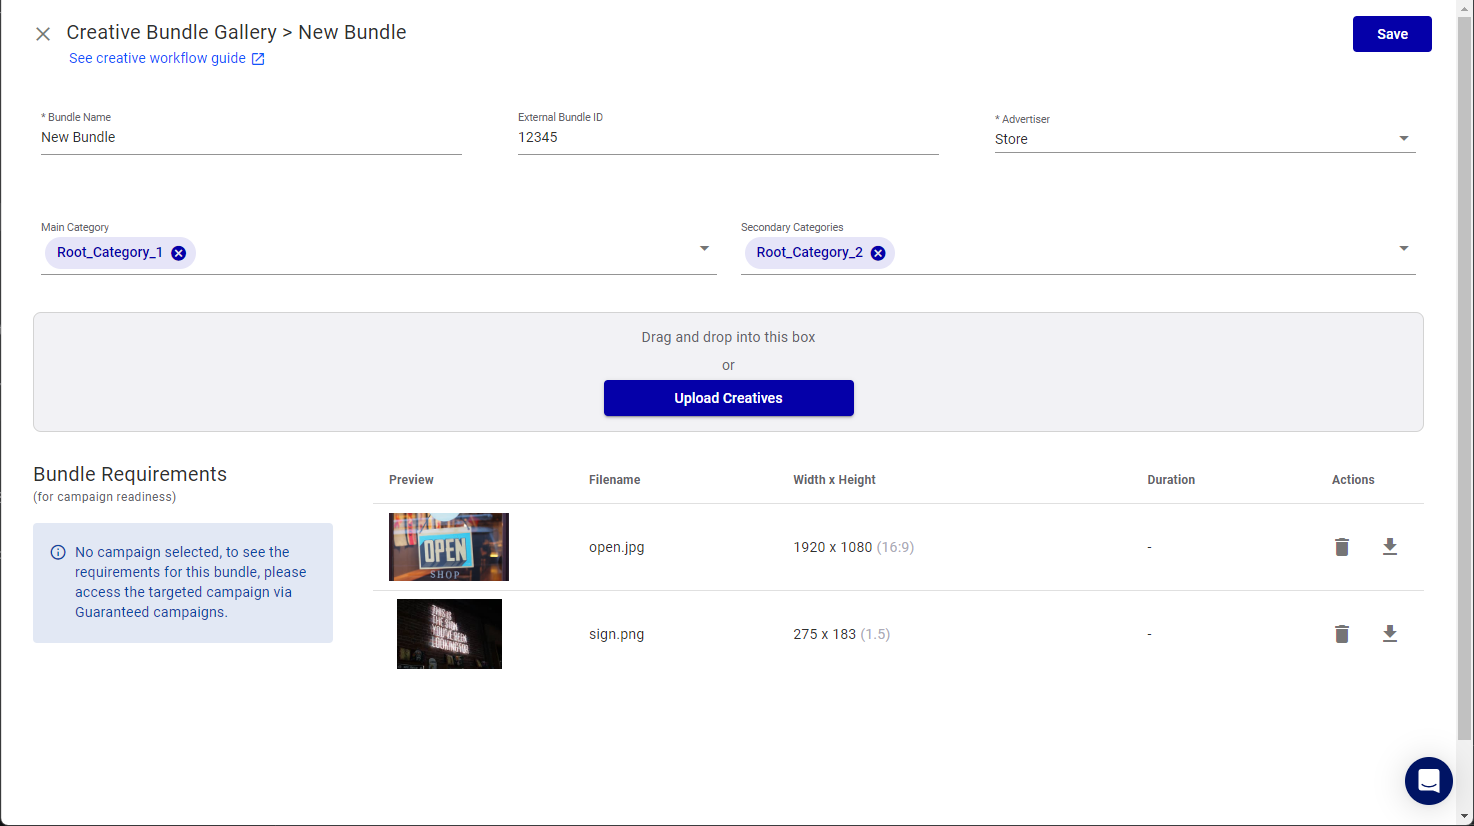This screenshot has height=826, width=1474.
Task: Expand the Secondary Categories dropdown
Action: coord(1403,249)
